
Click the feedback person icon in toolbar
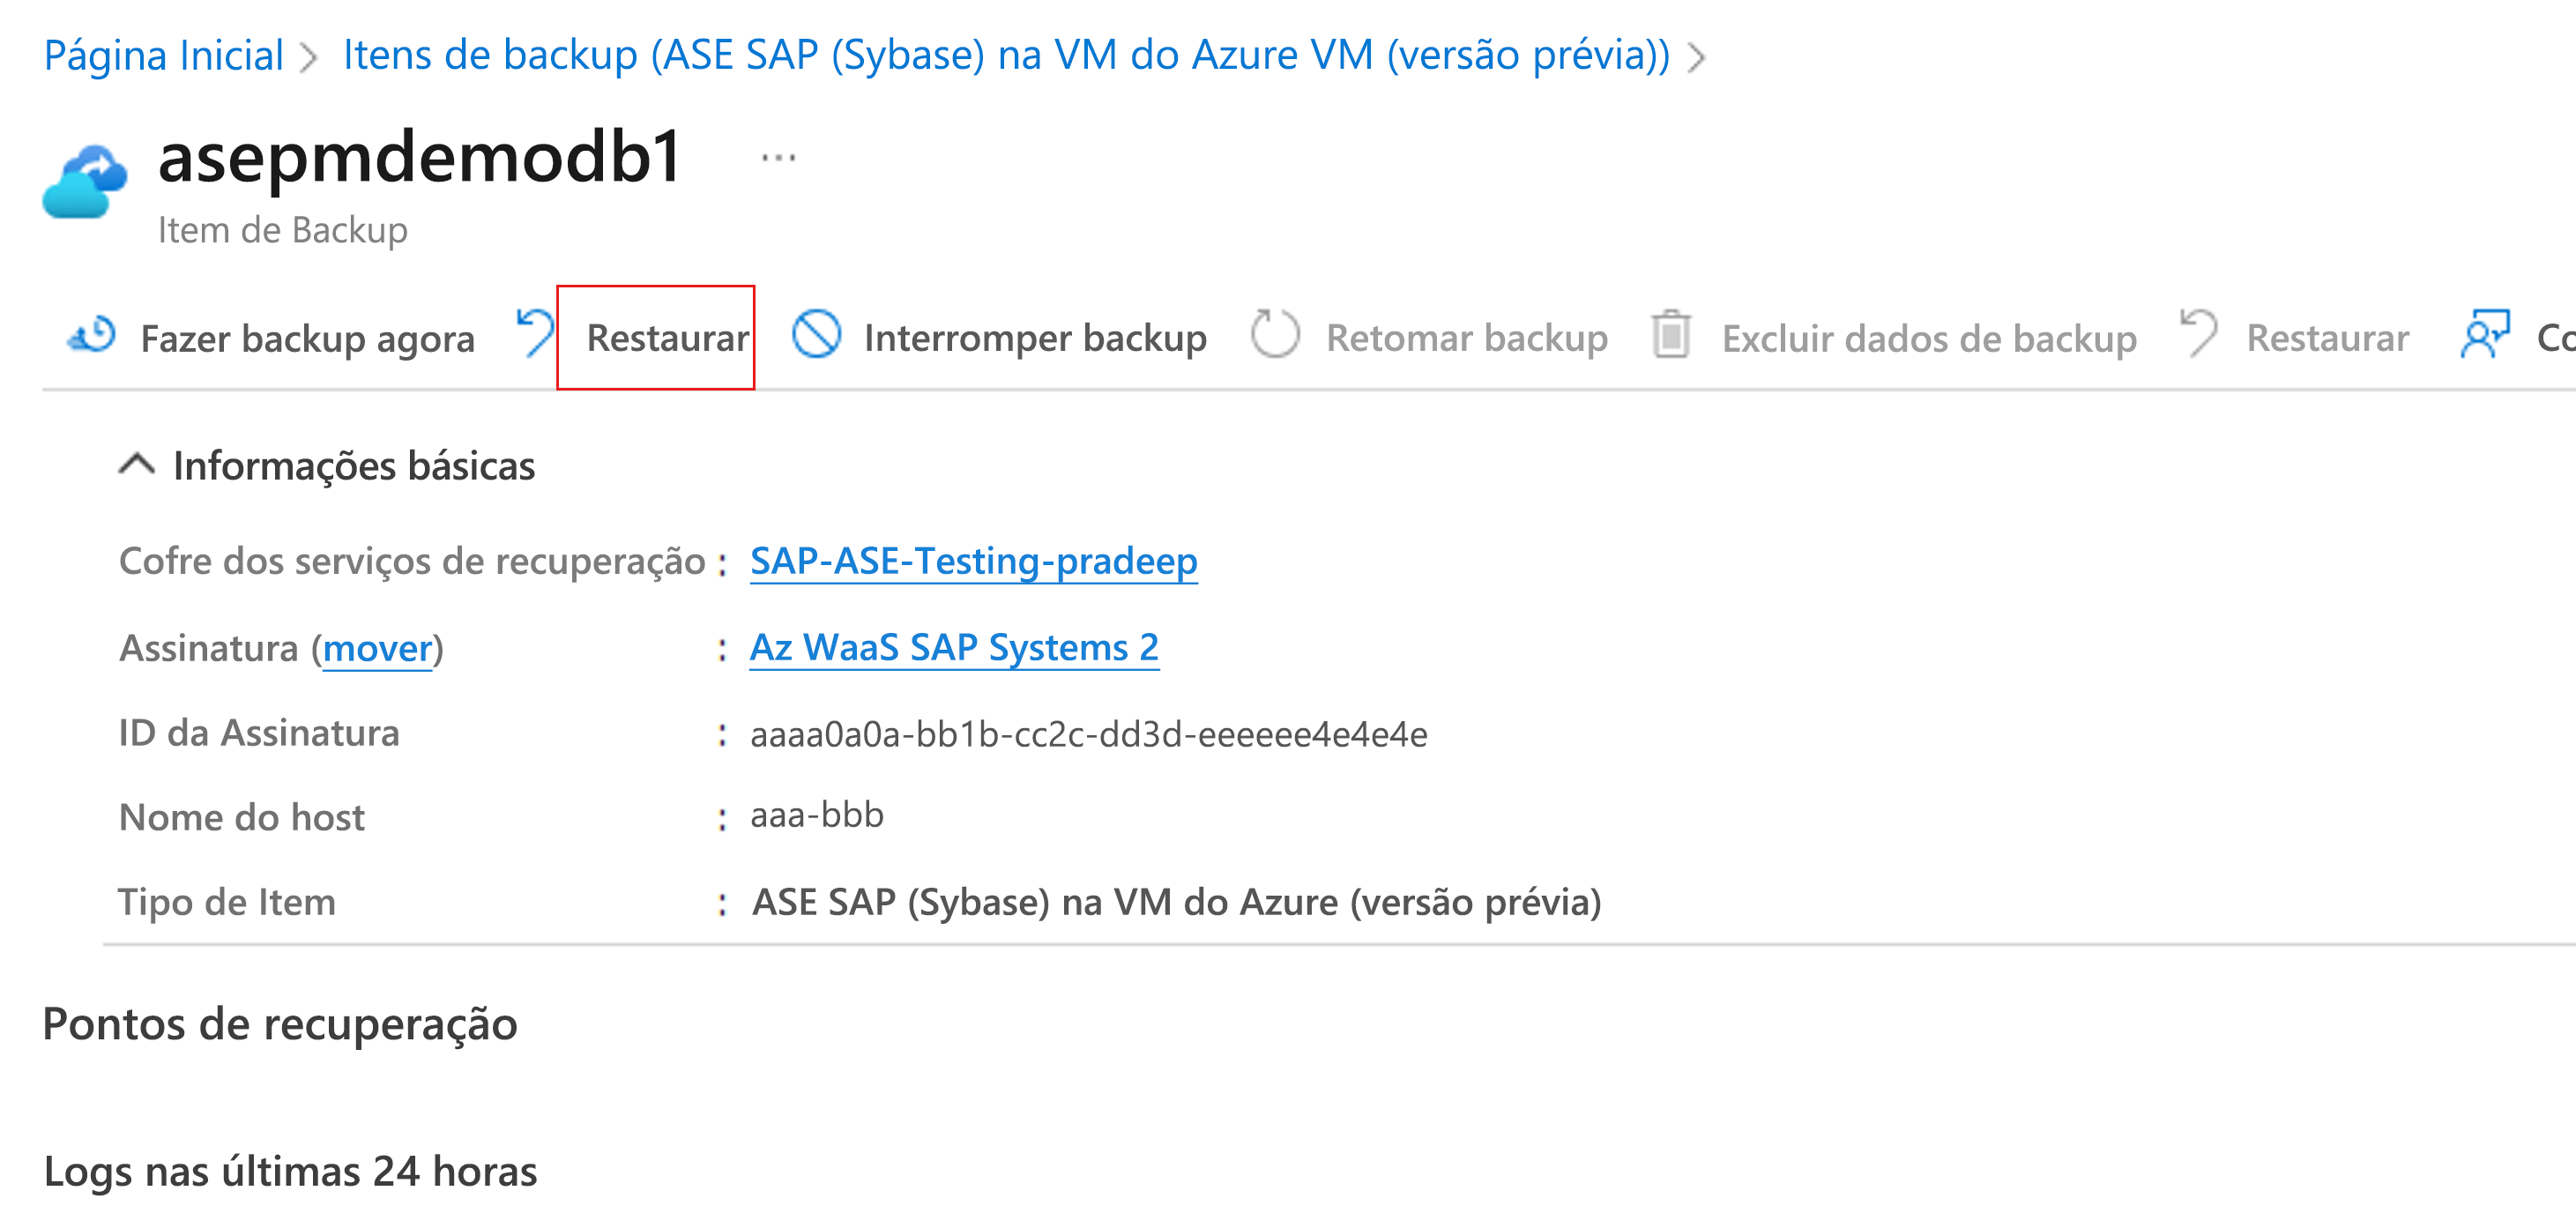pyautogui.click(x=2484, y=334)
